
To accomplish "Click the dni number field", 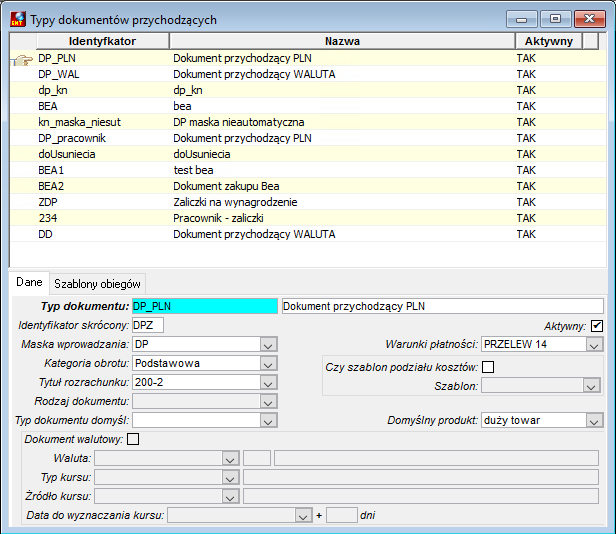I will (341, 515).
